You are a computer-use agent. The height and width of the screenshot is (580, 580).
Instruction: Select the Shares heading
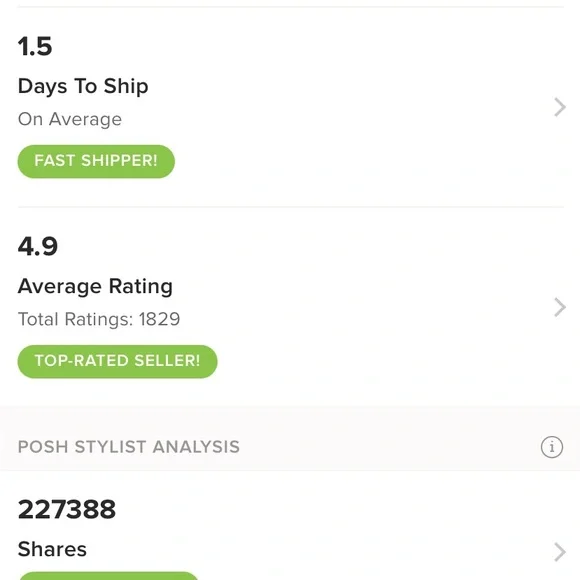52,549
